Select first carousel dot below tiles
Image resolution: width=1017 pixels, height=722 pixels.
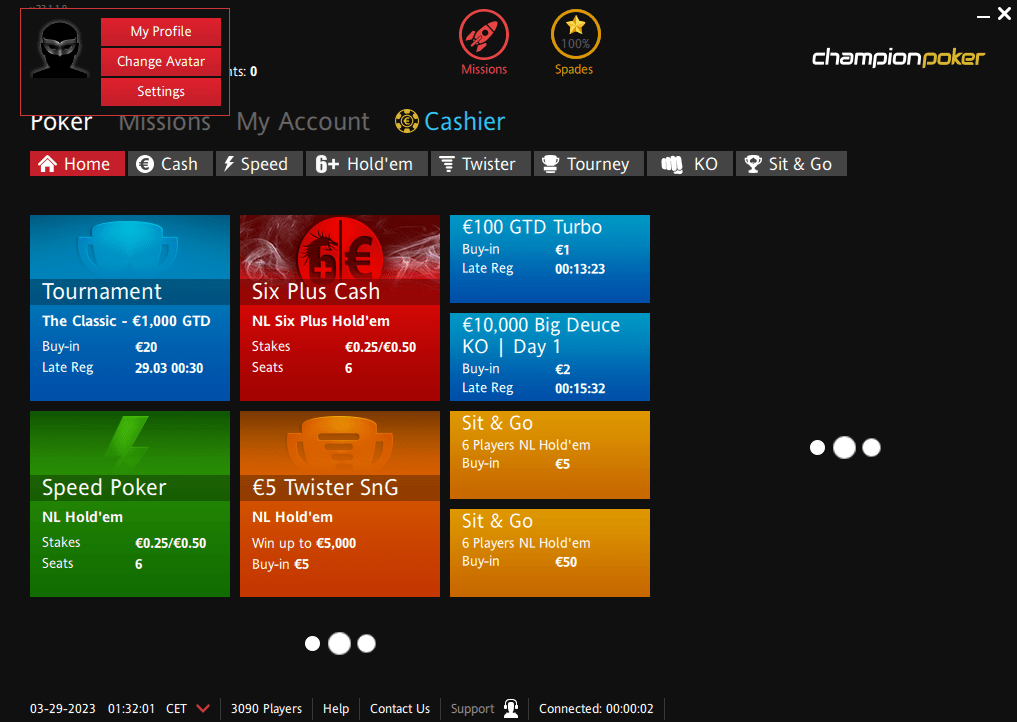[x=313, y=644]
